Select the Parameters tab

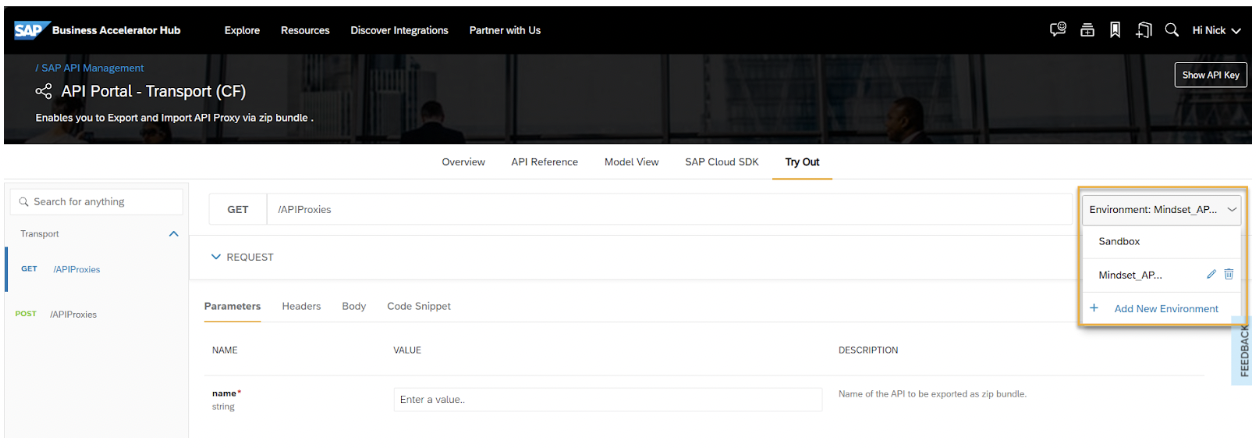(232, 306)
